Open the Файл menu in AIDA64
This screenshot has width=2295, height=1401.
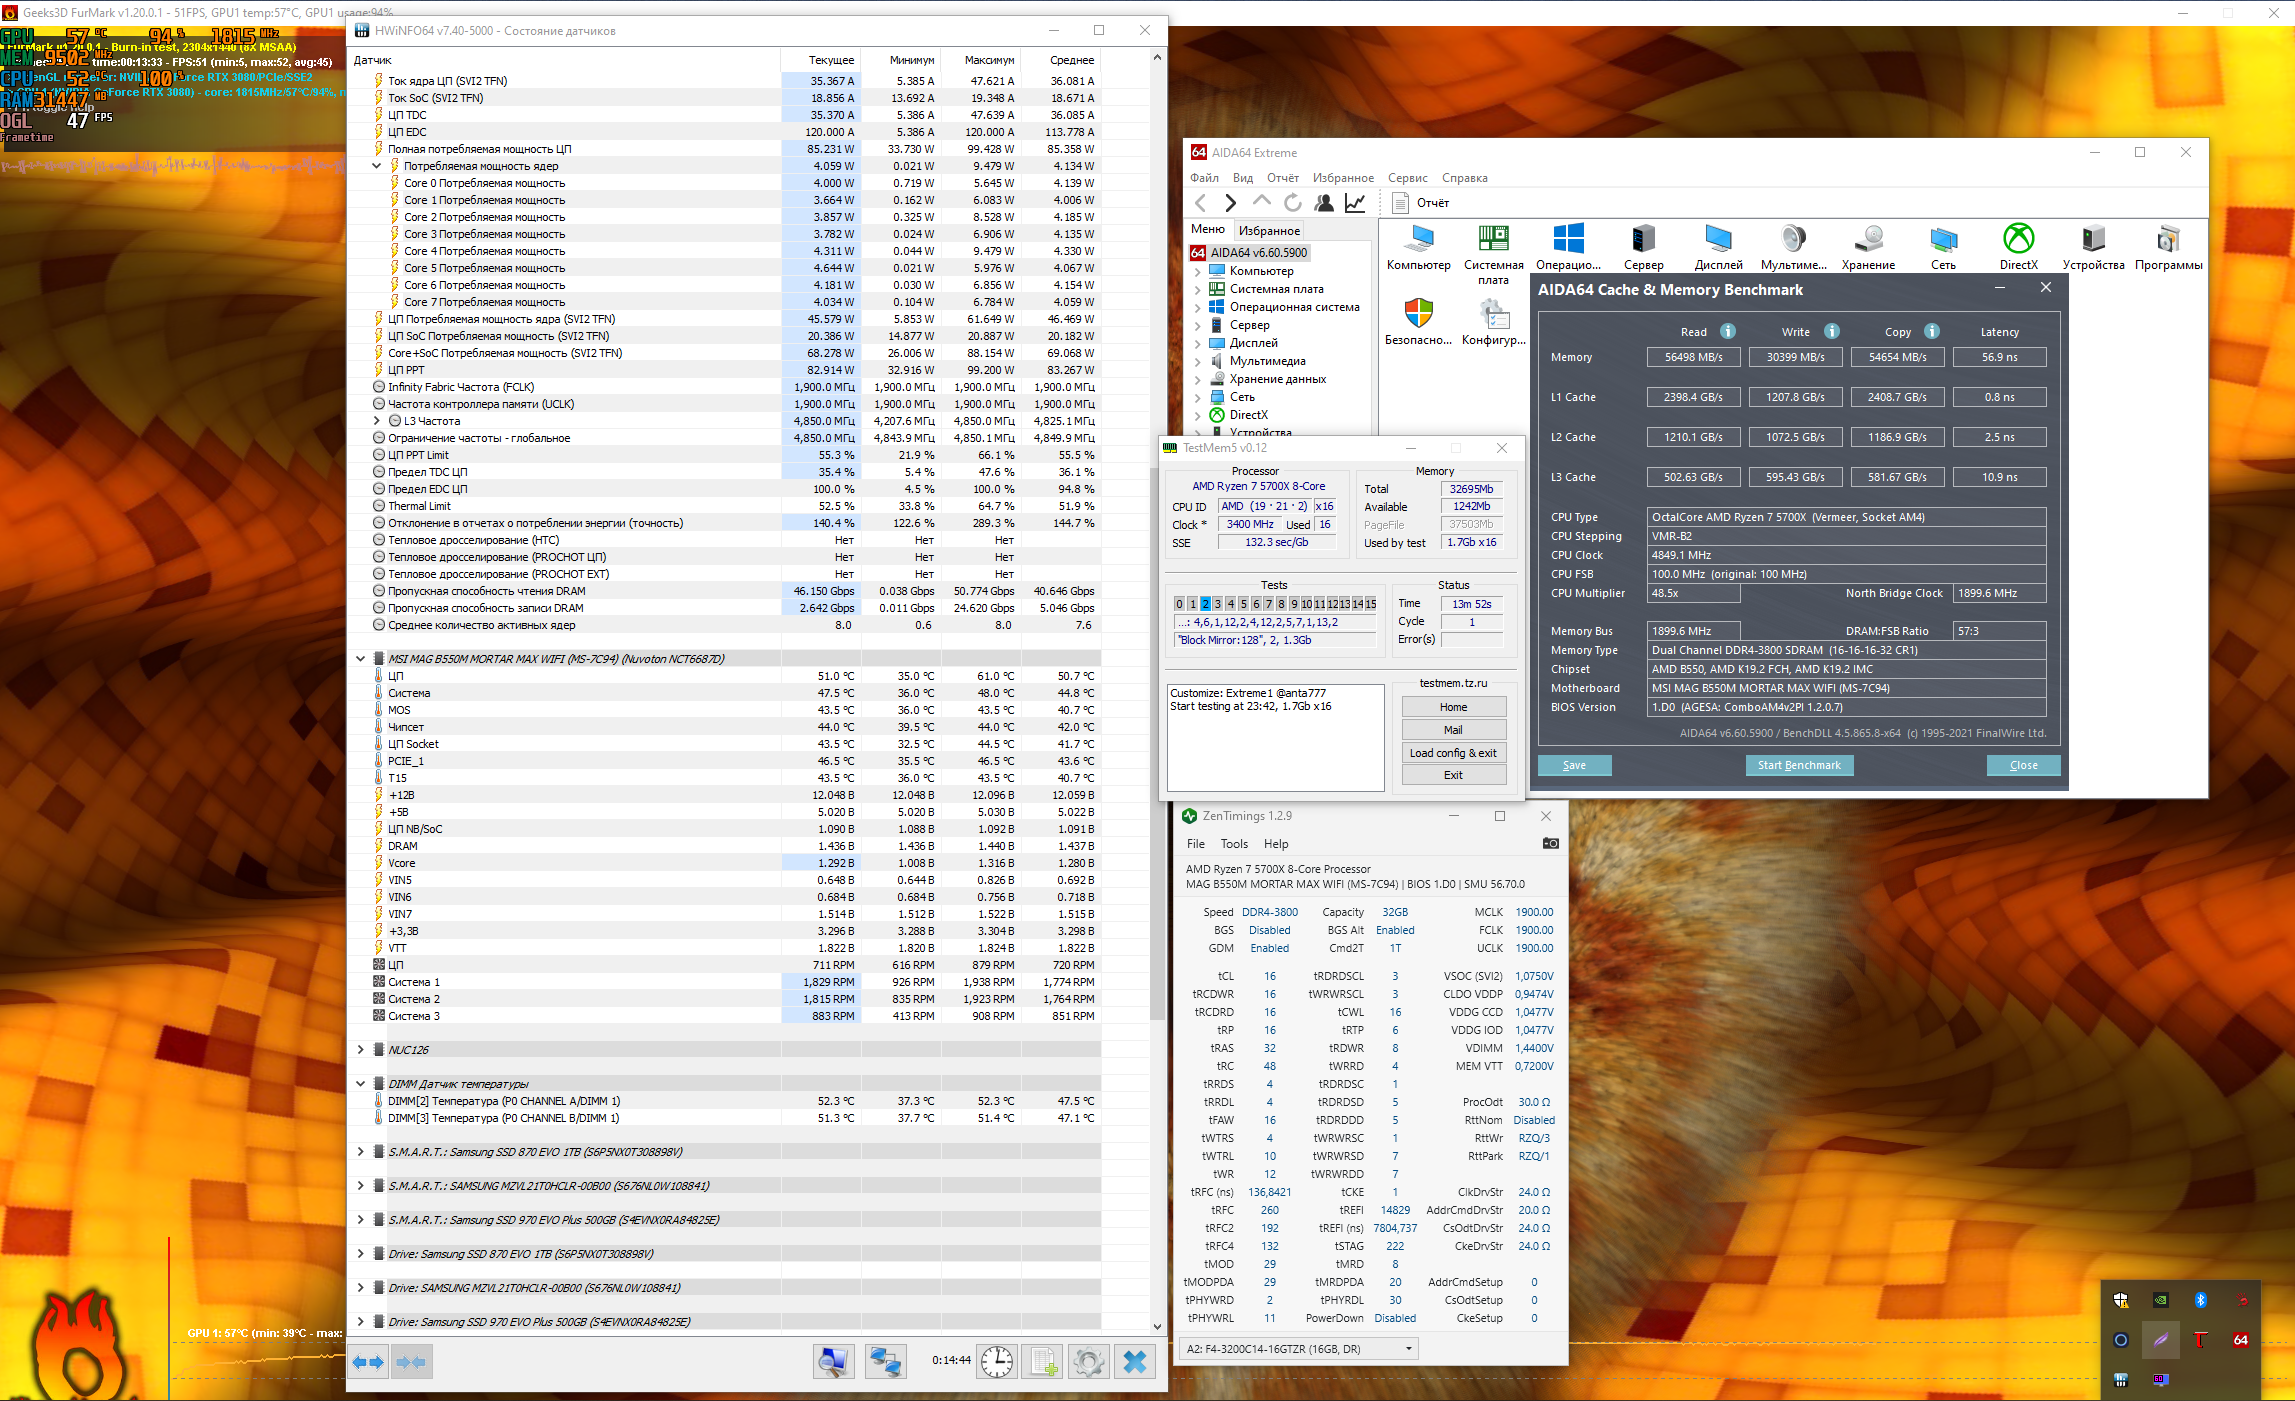[x=1204, y=178]
